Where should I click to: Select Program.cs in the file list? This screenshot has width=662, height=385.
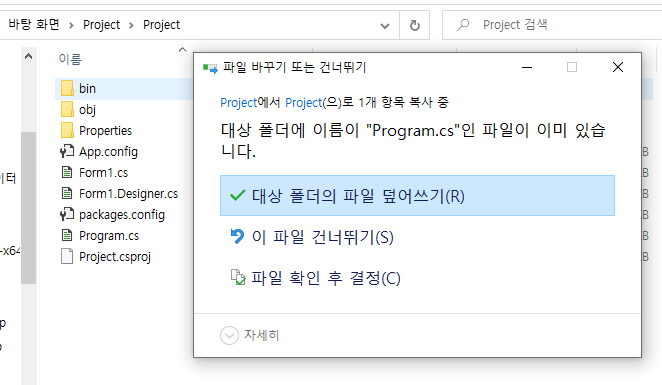point(109,236)
